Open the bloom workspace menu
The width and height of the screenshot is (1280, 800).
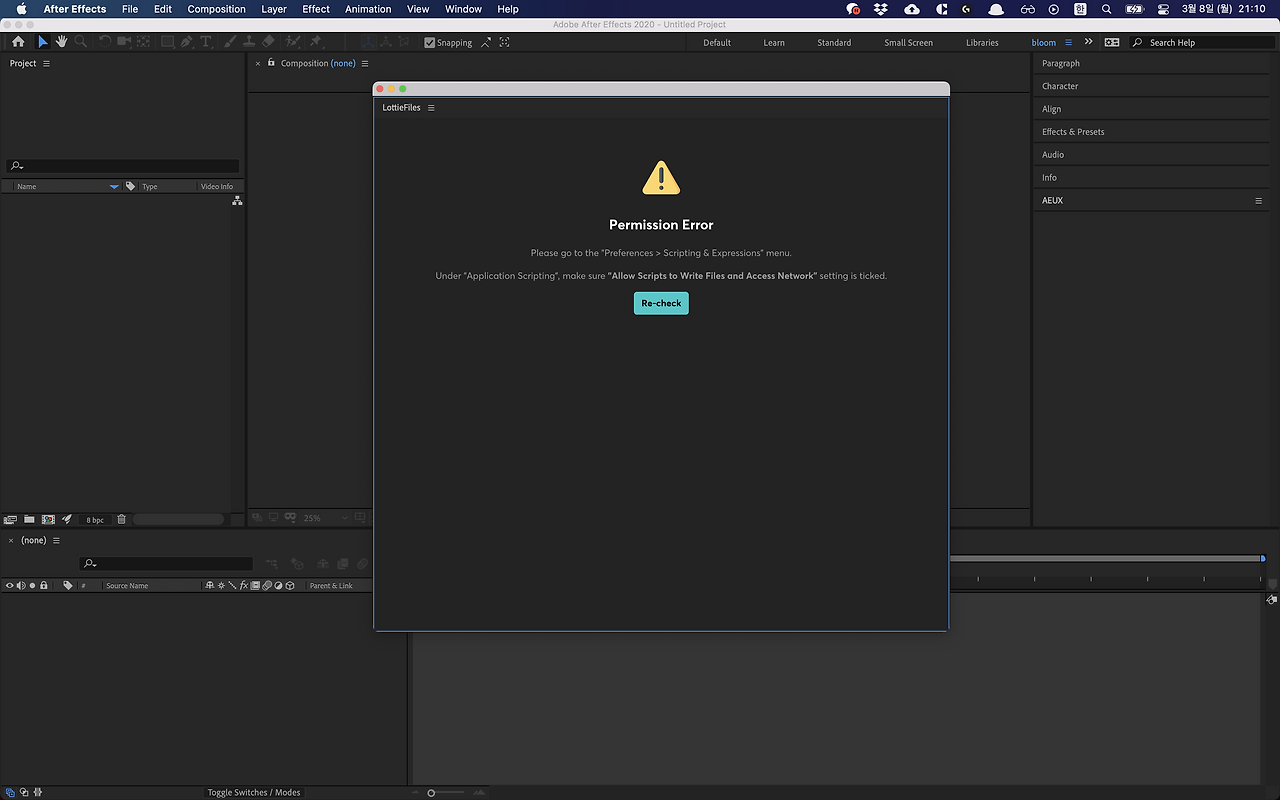pyautogui.click(x=1068, y=42)
